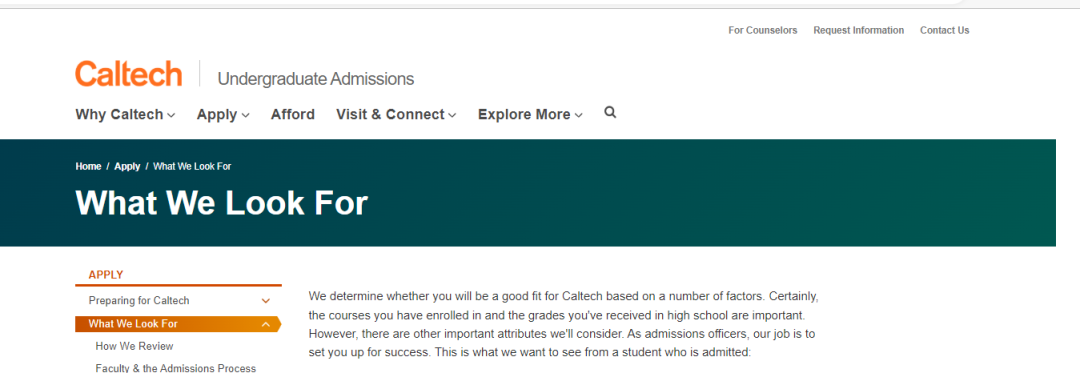This screenshot has width=1080, height=373.
Task: Expand the Visit & Connect menu
Action: (x=396, y=115)
